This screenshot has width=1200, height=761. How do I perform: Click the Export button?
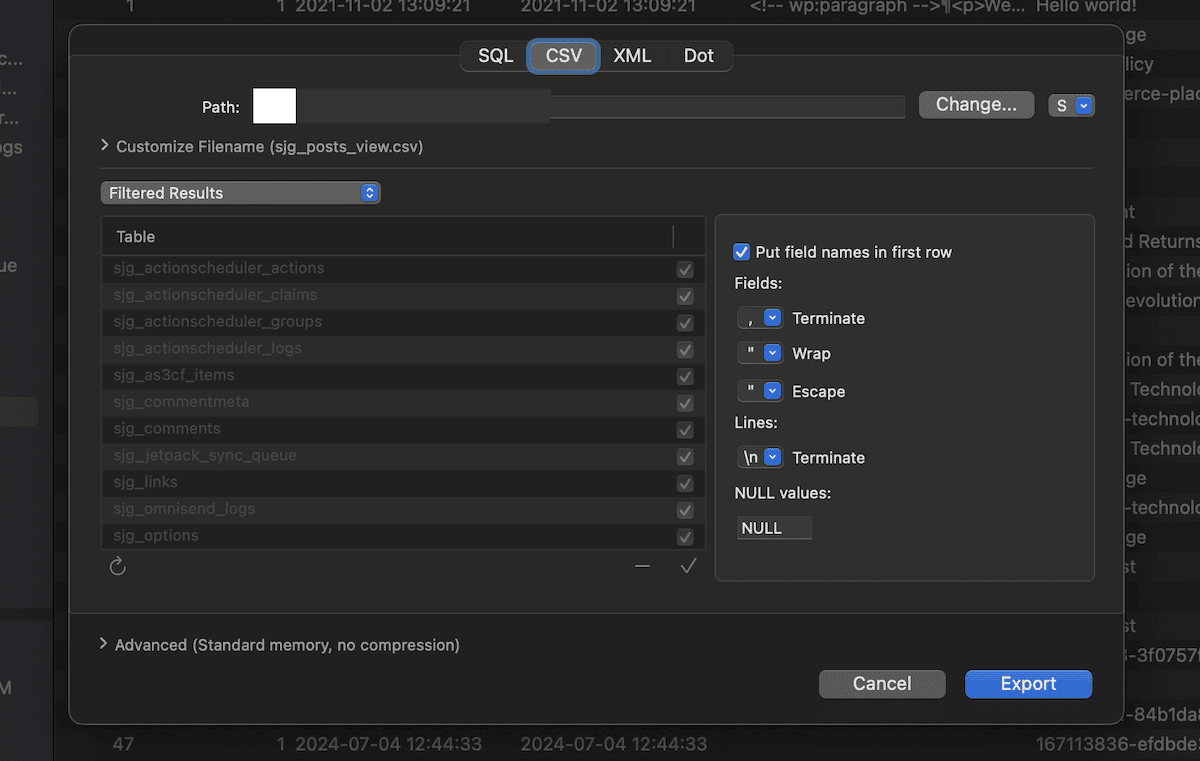[1028, 684]
